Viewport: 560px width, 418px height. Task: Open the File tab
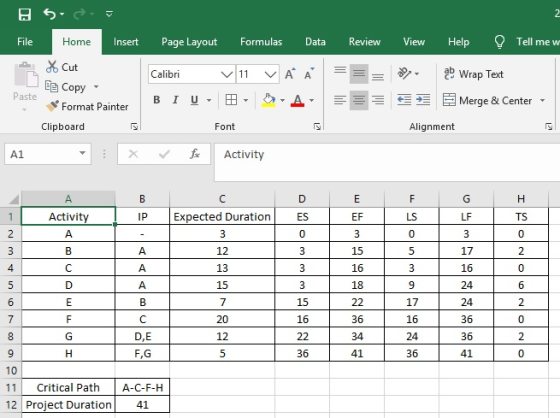[25, 42]
